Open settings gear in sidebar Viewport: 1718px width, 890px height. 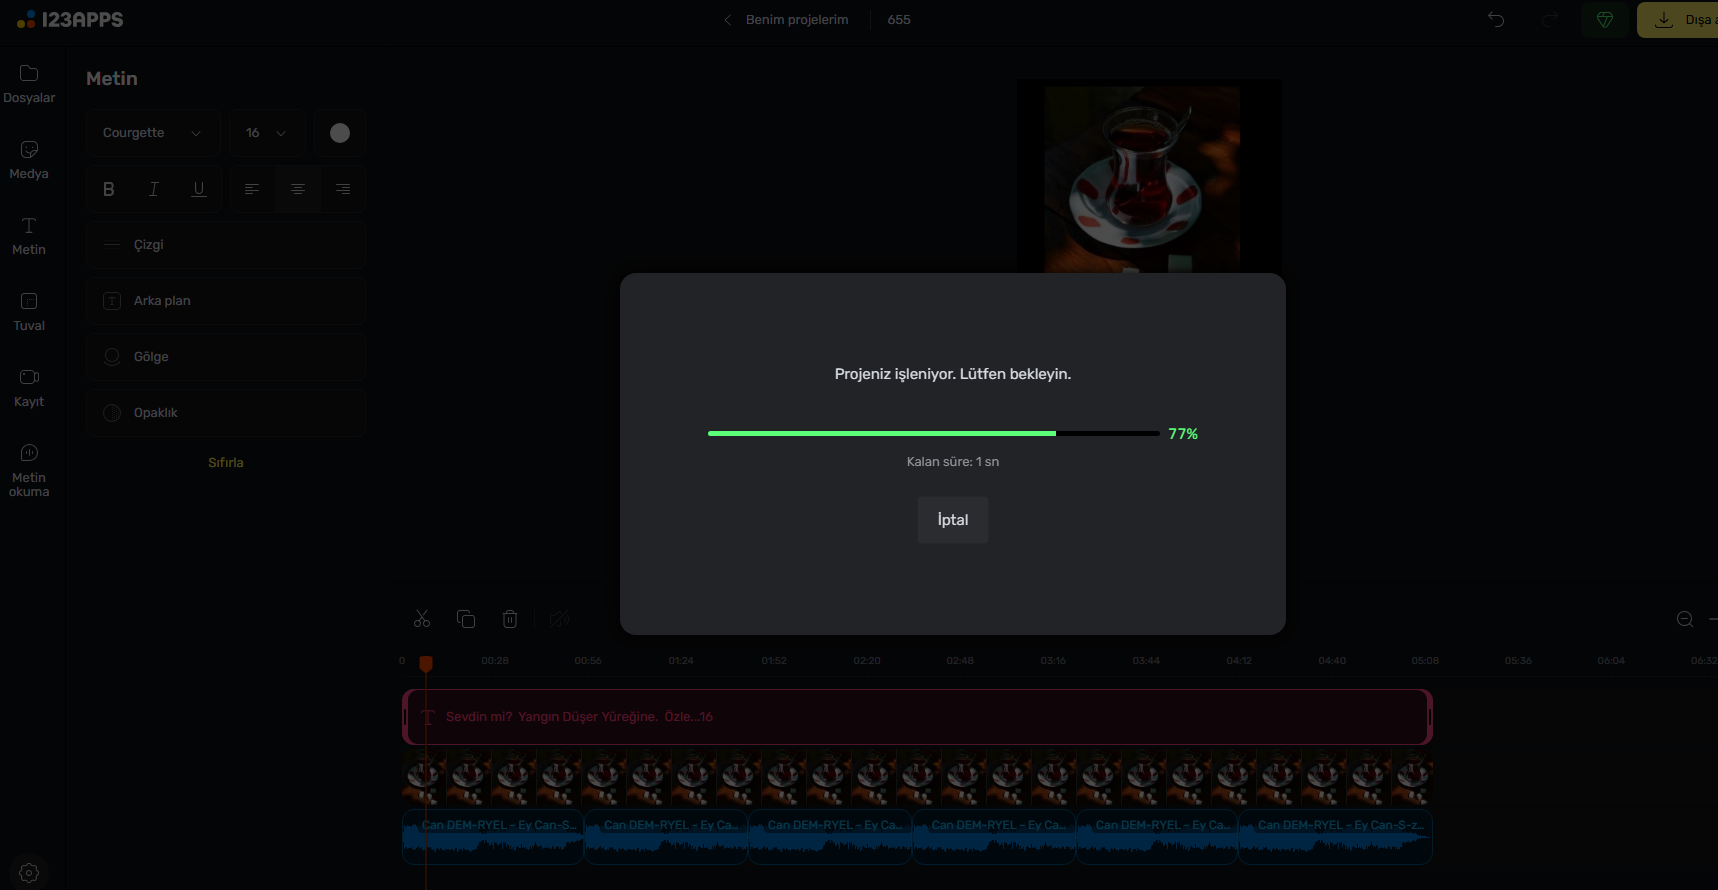29,872
